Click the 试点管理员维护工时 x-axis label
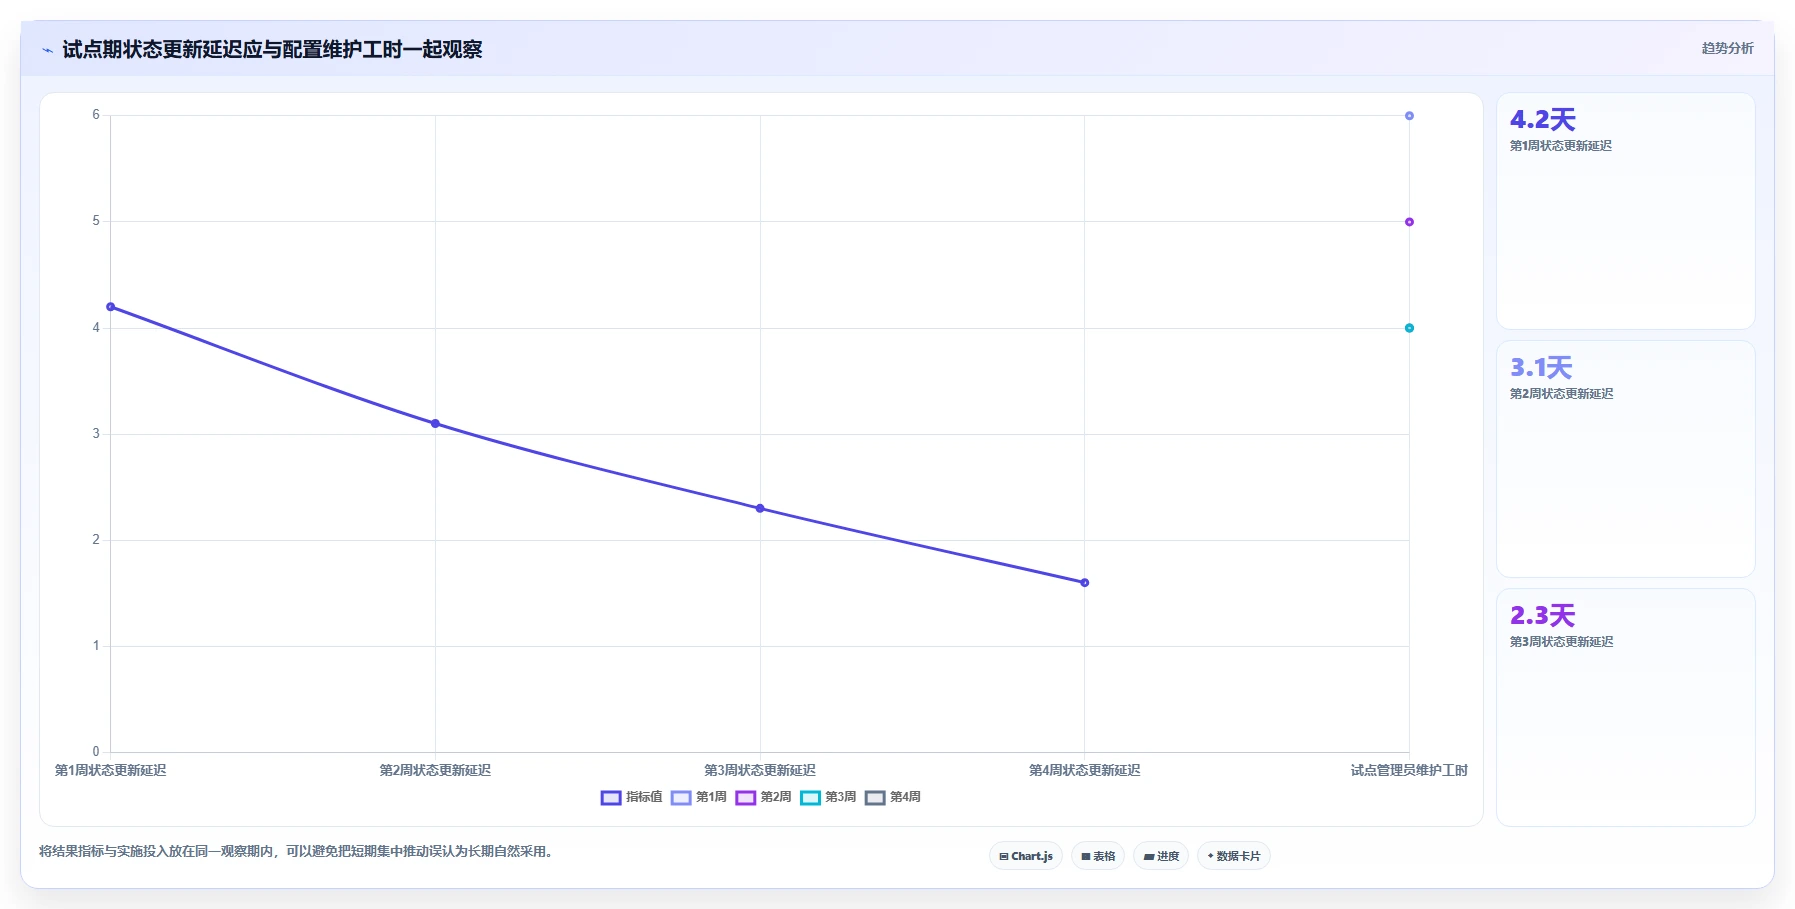Viewport: 1795px width, 909px height. pos(1409,770)
